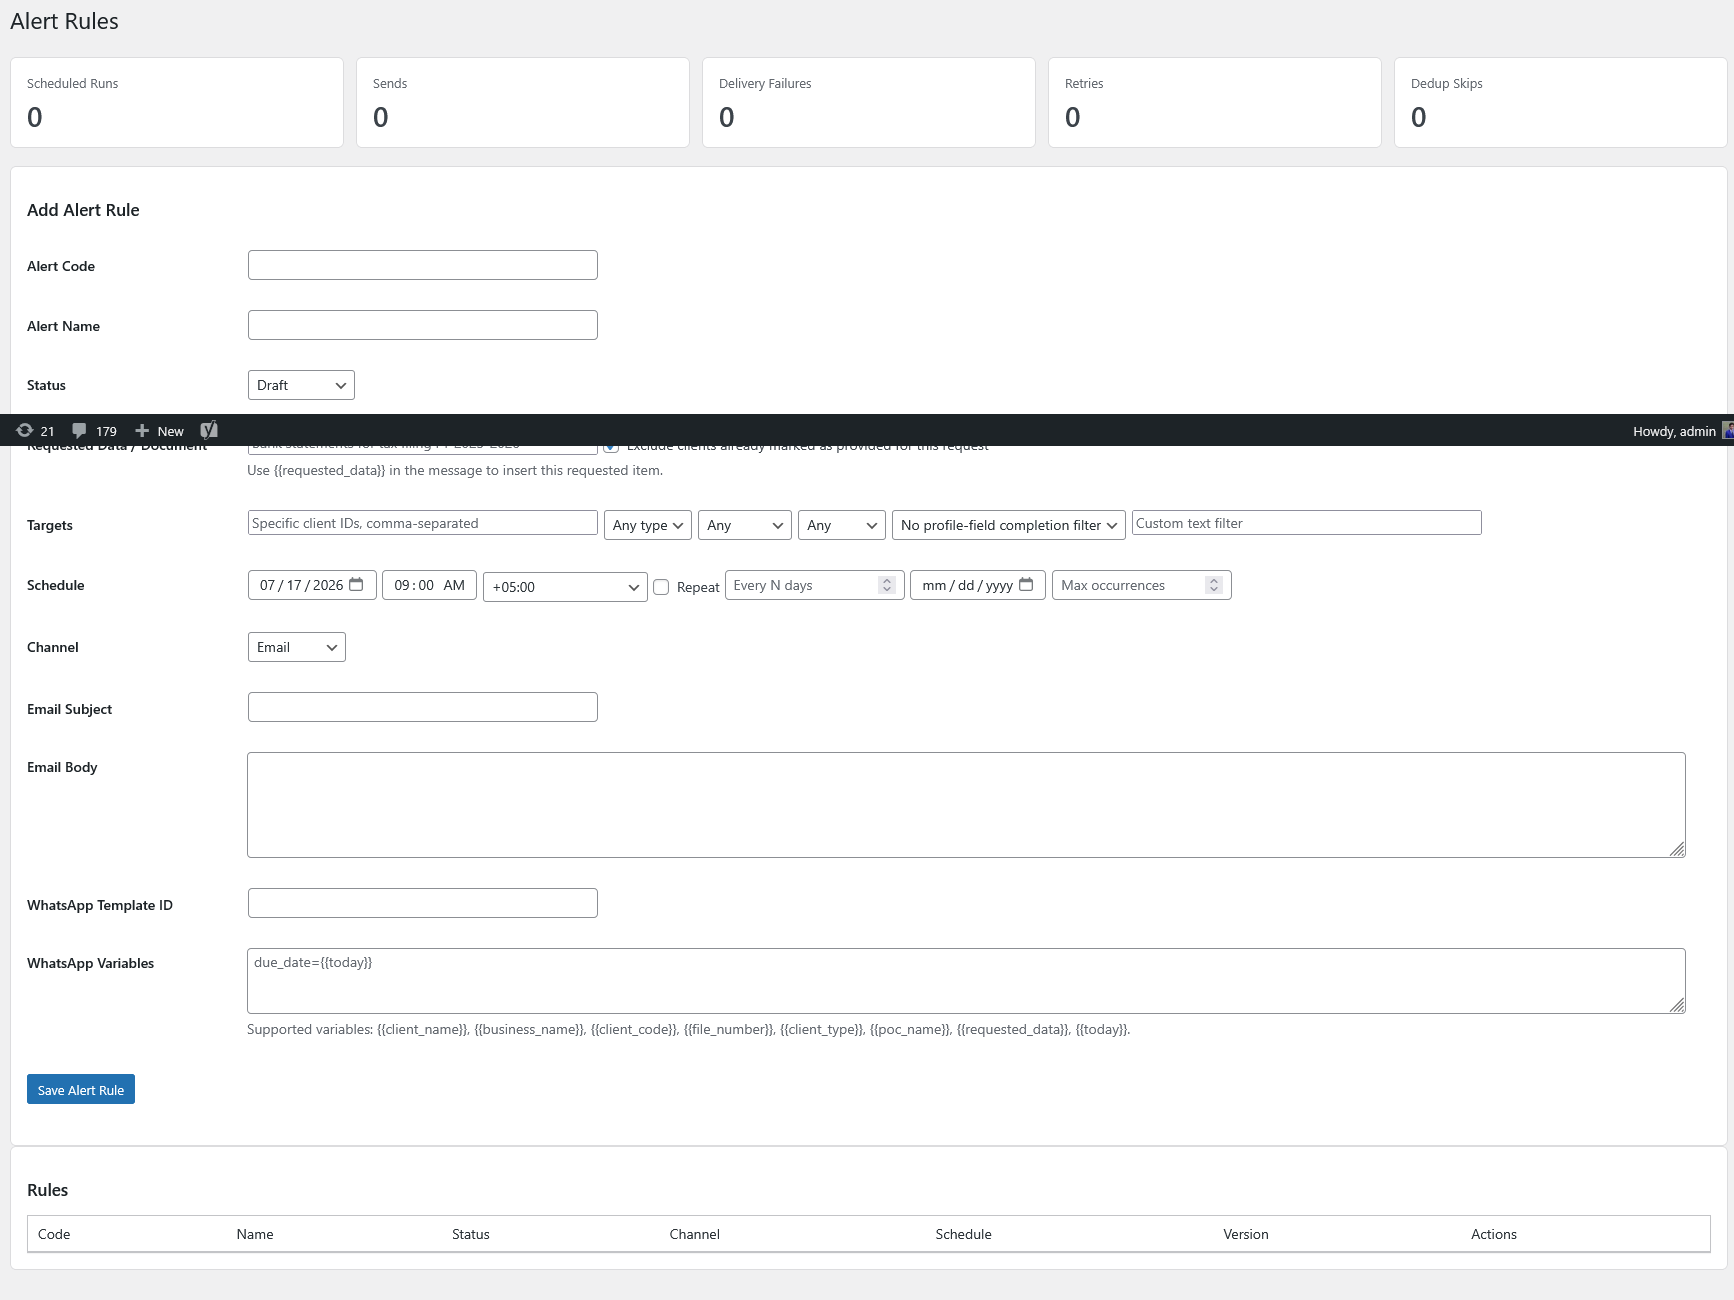Viewport: 1734px width, 1300px height.
Task: Click the Name column header
Action: pos(255,1234)
